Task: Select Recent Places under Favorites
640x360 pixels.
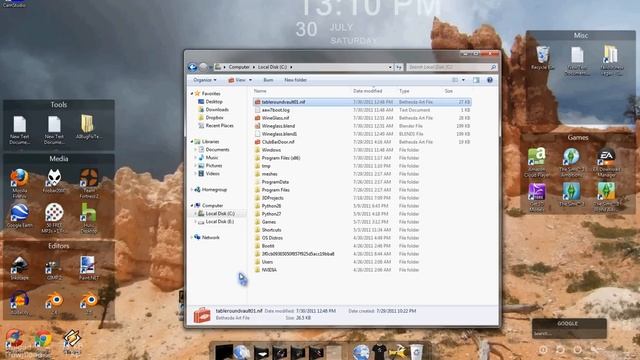Action: coord(216,126)
